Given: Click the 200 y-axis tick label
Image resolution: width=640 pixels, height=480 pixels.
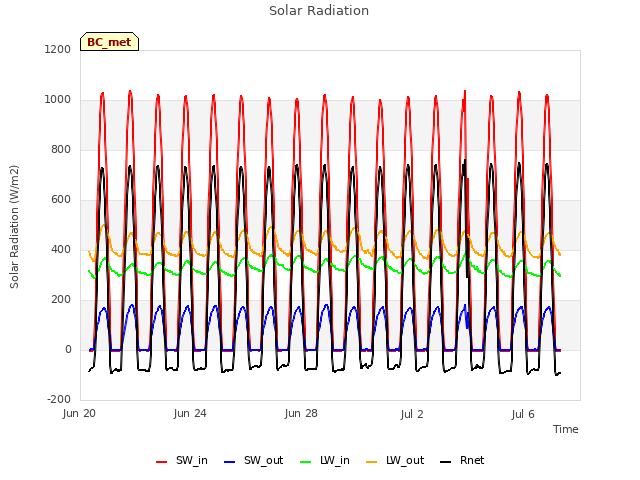Looking at the screenshot, I should click(61, 300).
